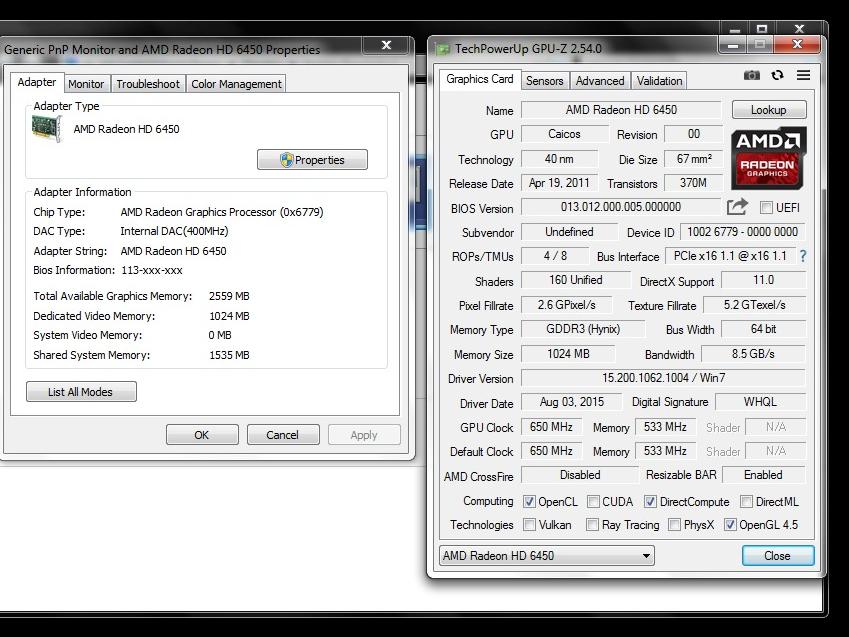This screenshot has width=849, height=637.
Task: Click the Total Available Graphics Memory value 2559 MB
Action: coord(229,296)
